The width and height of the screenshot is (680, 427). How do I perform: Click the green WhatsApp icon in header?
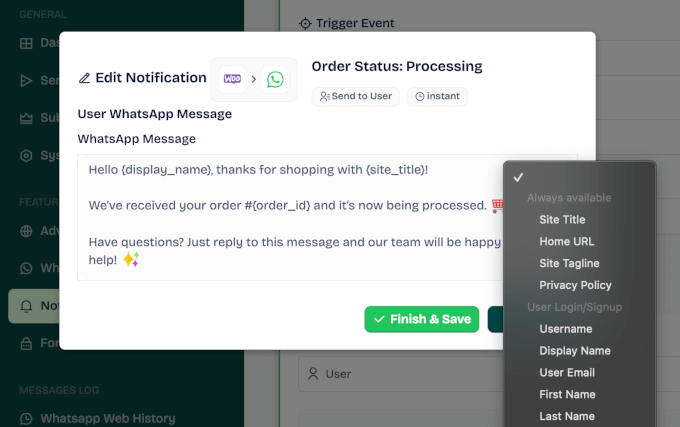[x=275, y=79]
